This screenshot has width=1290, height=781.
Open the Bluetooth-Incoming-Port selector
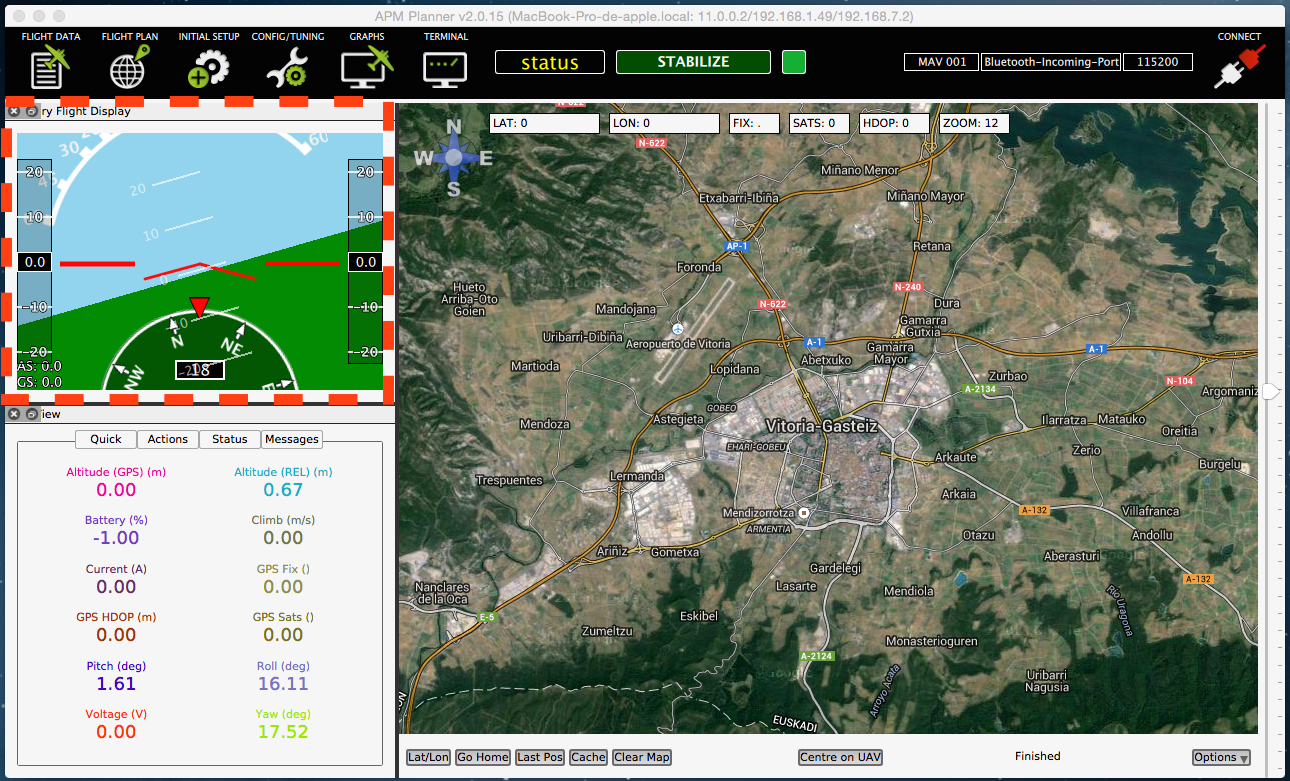pyautogui.click(x=1051, y=62)
